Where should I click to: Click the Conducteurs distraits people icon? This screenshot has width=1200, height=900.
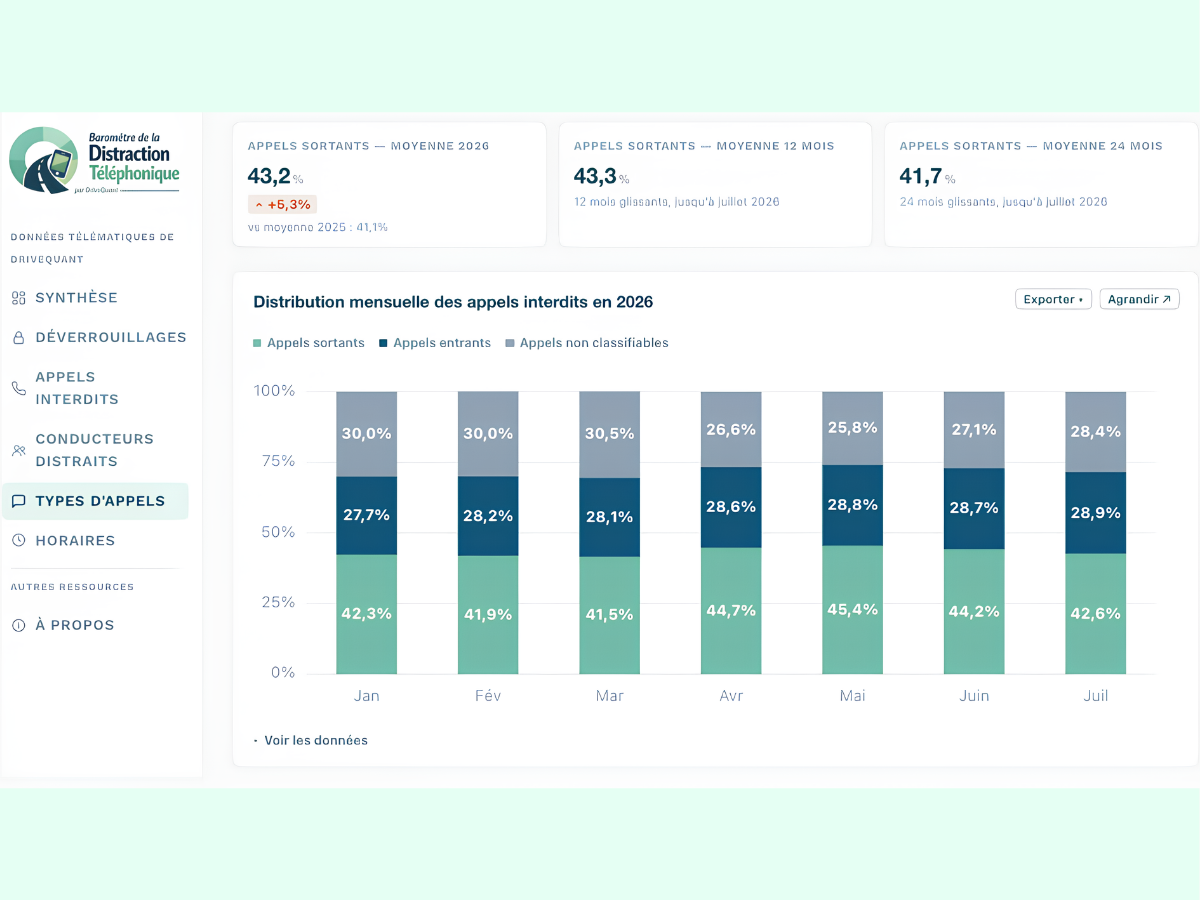(x=18, y=450)
